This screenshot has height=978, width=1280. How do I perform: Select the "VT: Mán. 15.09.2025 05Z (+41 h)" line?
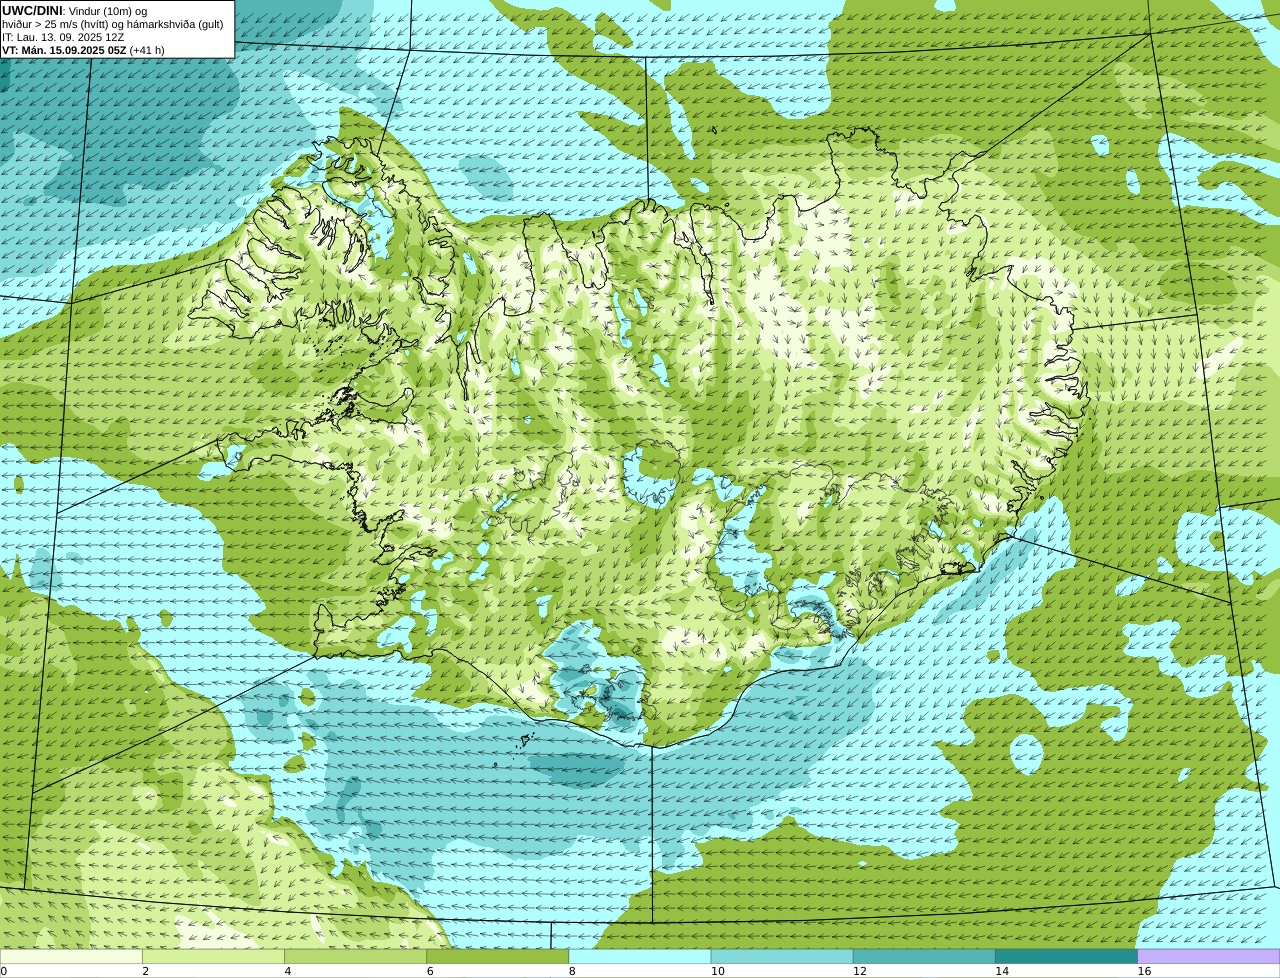coord(84,50)
